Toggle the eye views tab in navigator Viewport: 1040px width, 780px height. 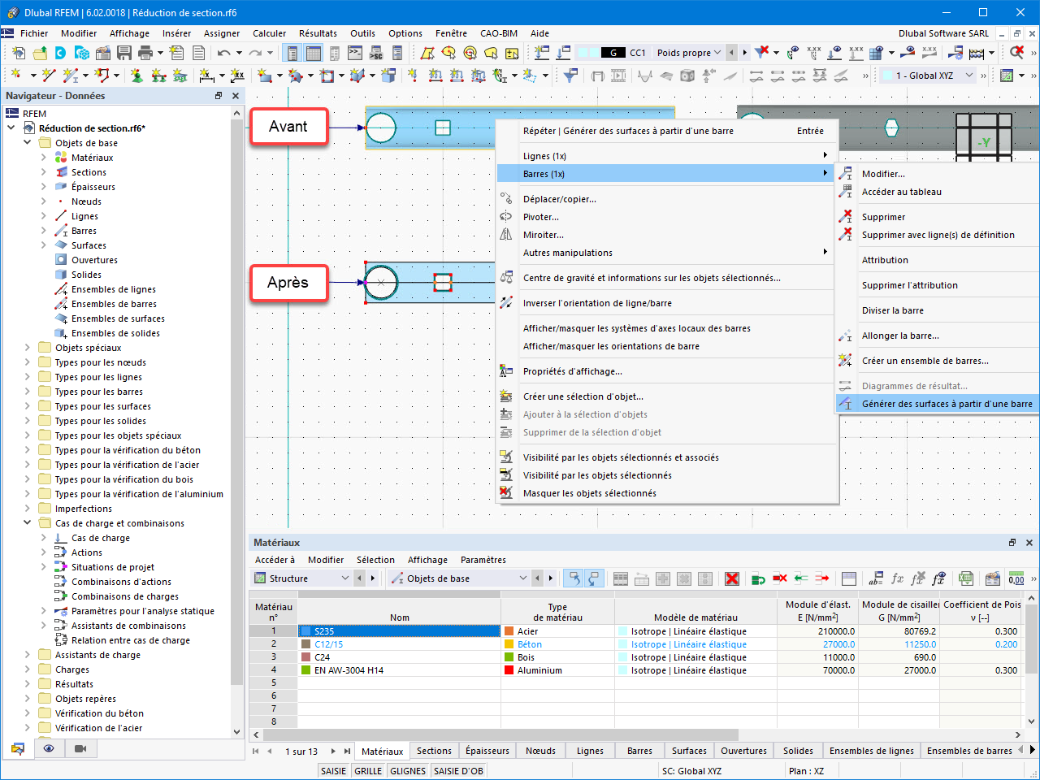(x=49, y=749)
